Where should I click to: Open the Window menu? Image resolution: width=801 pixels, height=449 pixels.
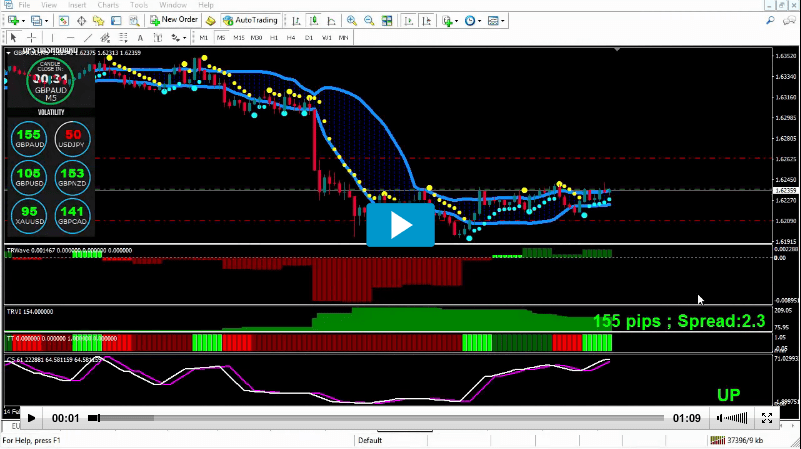[x=173, y=5]
